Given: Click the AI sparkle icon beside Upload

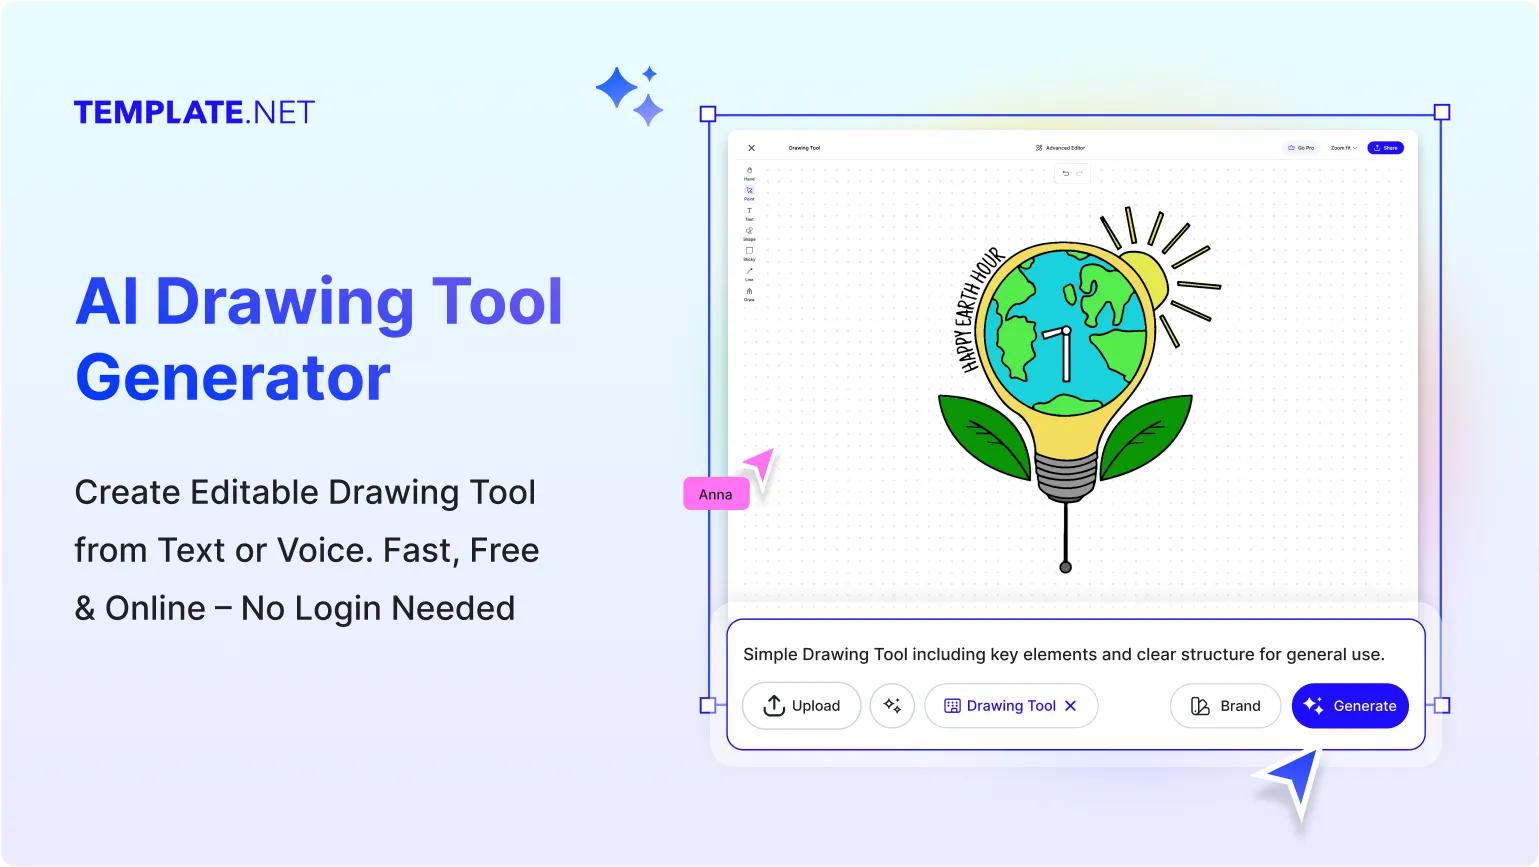Looking at the screenshot, I should [x=892, y=706].
